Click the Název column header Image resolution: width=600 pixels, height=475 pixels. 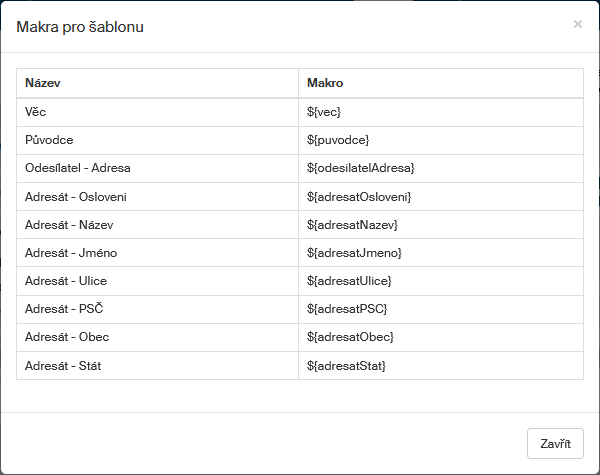pyautogui.click(x=44, y=83)
